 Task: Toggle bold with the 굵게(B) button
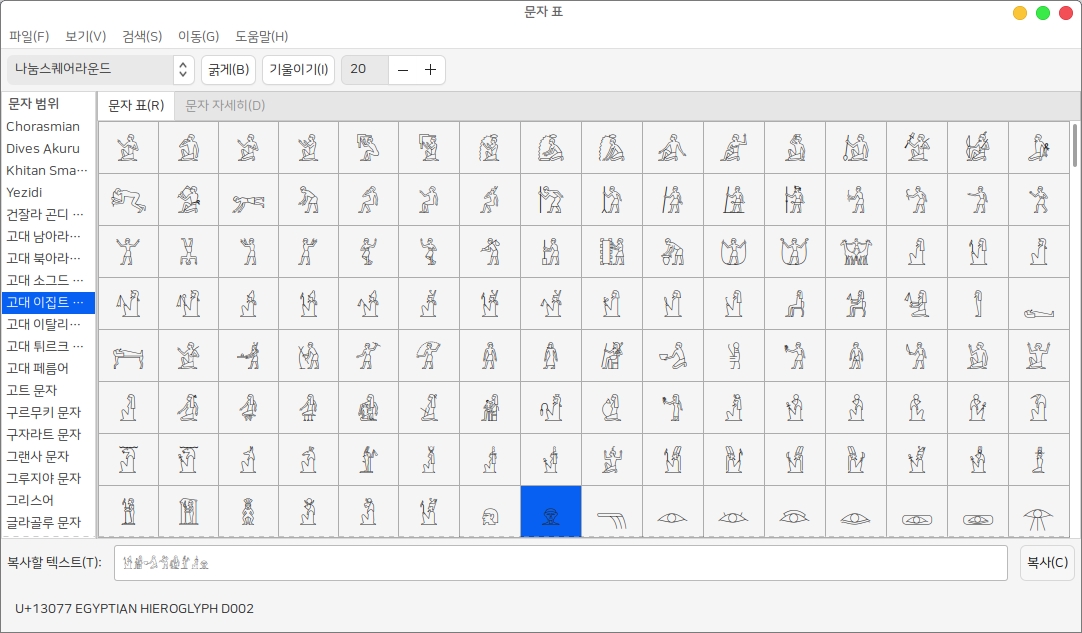click(227, 69)
